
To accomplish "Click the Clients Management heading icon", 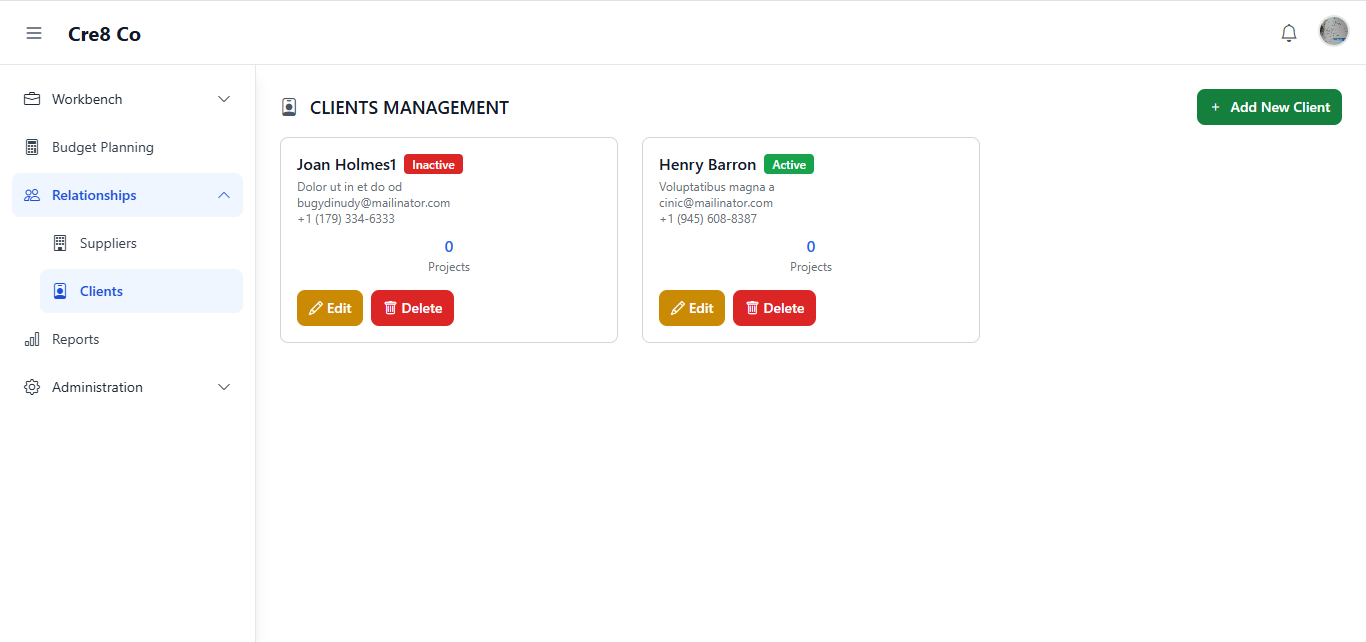I will [290, 107].
